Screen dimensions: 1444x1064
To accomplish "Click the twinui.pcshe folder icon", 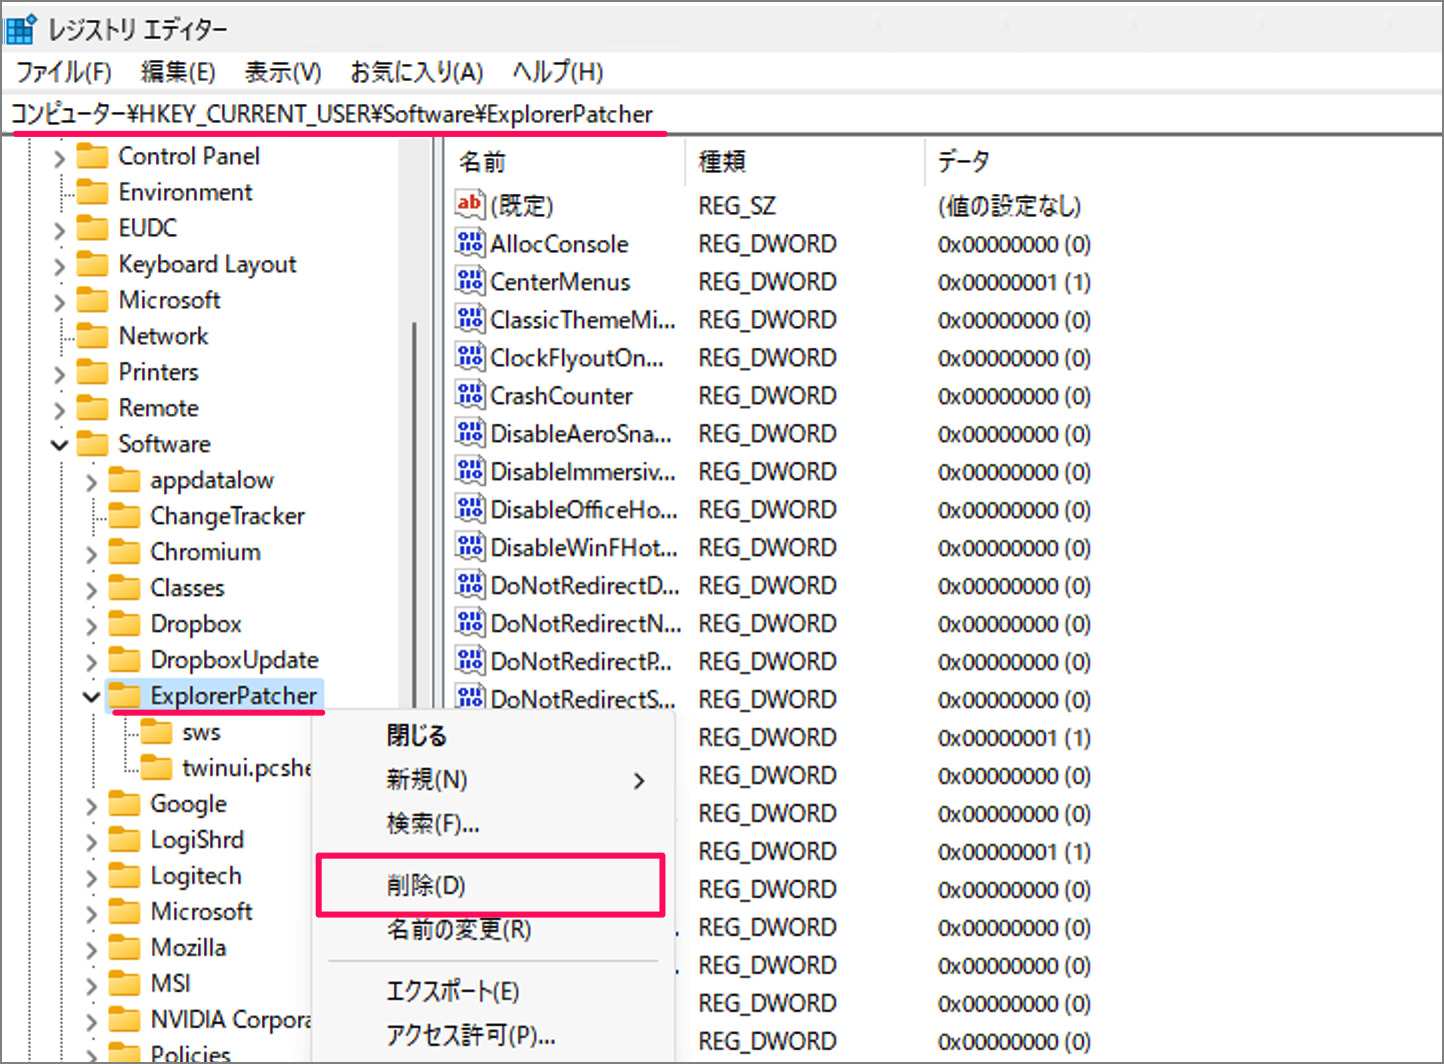I will [x=158, y=767].
